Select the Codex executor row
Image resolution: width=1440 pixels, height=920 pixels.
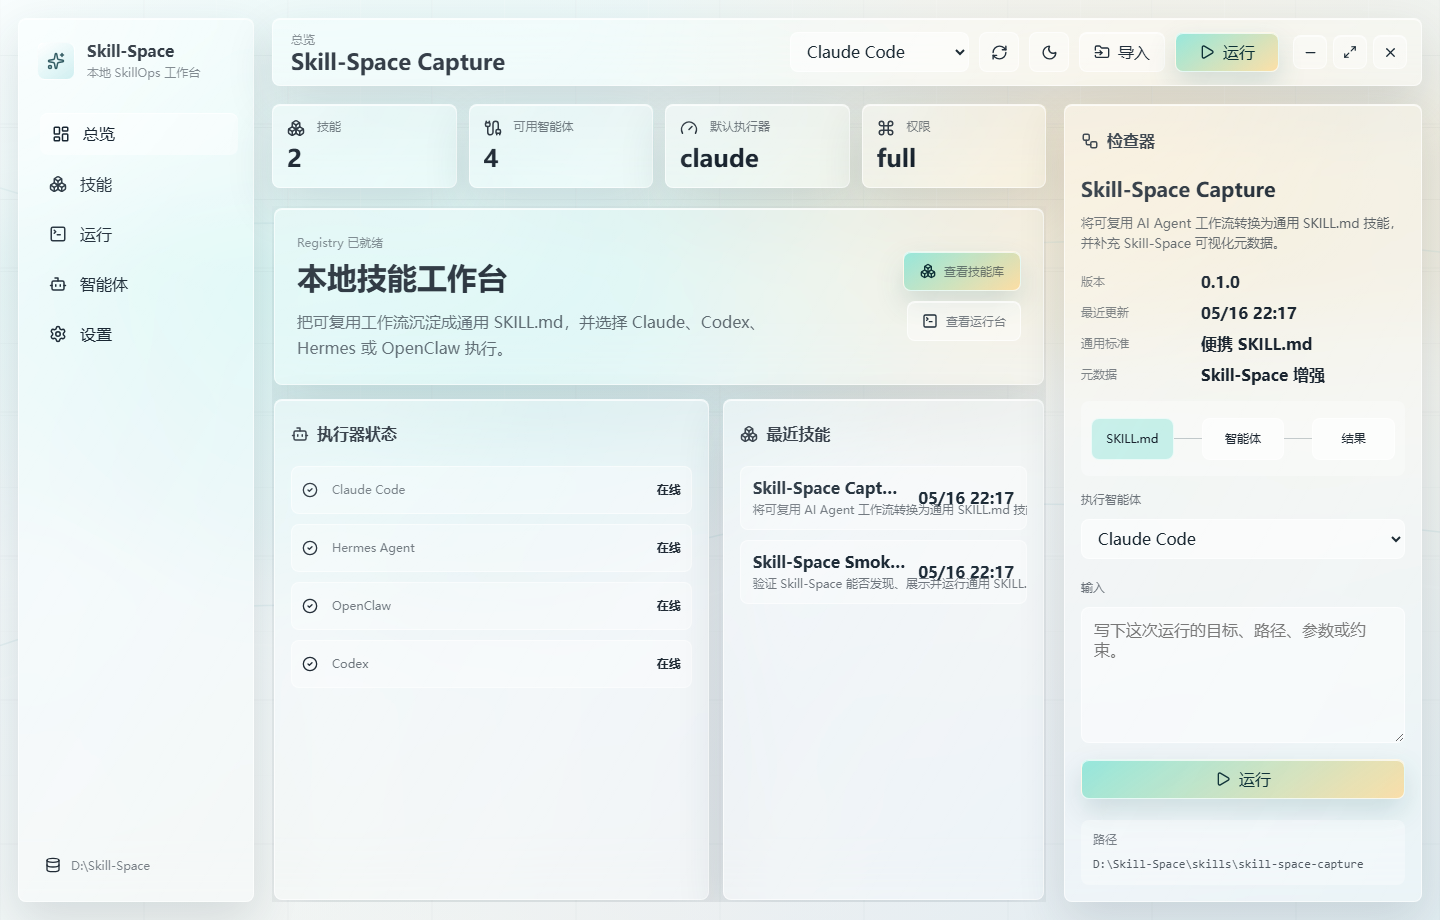pyautogui.click(x=491, y=664)
